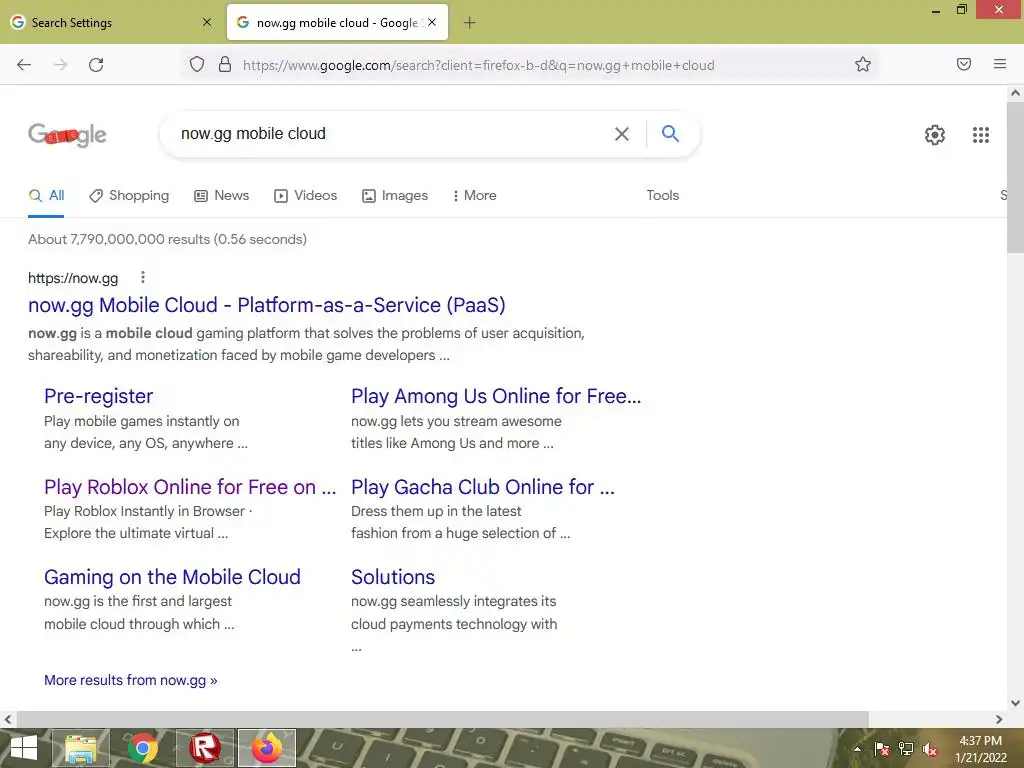The height and width of the screenshot is (768, 1024).
Task: Click the horizontal scrollbar left arrow
Action: coord(8,719)
